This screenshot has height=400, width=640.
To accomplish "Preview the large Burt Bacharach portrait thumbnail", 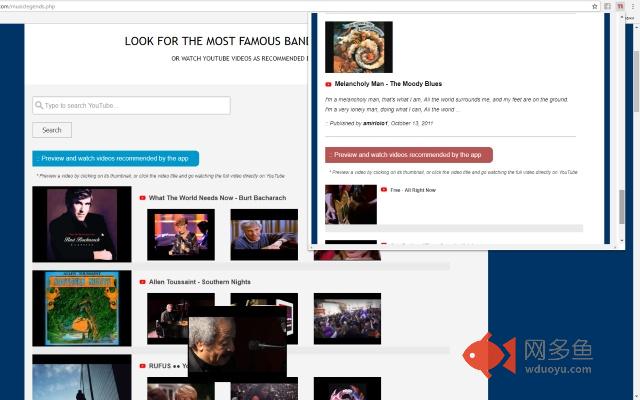I will (x=82, y=224).
